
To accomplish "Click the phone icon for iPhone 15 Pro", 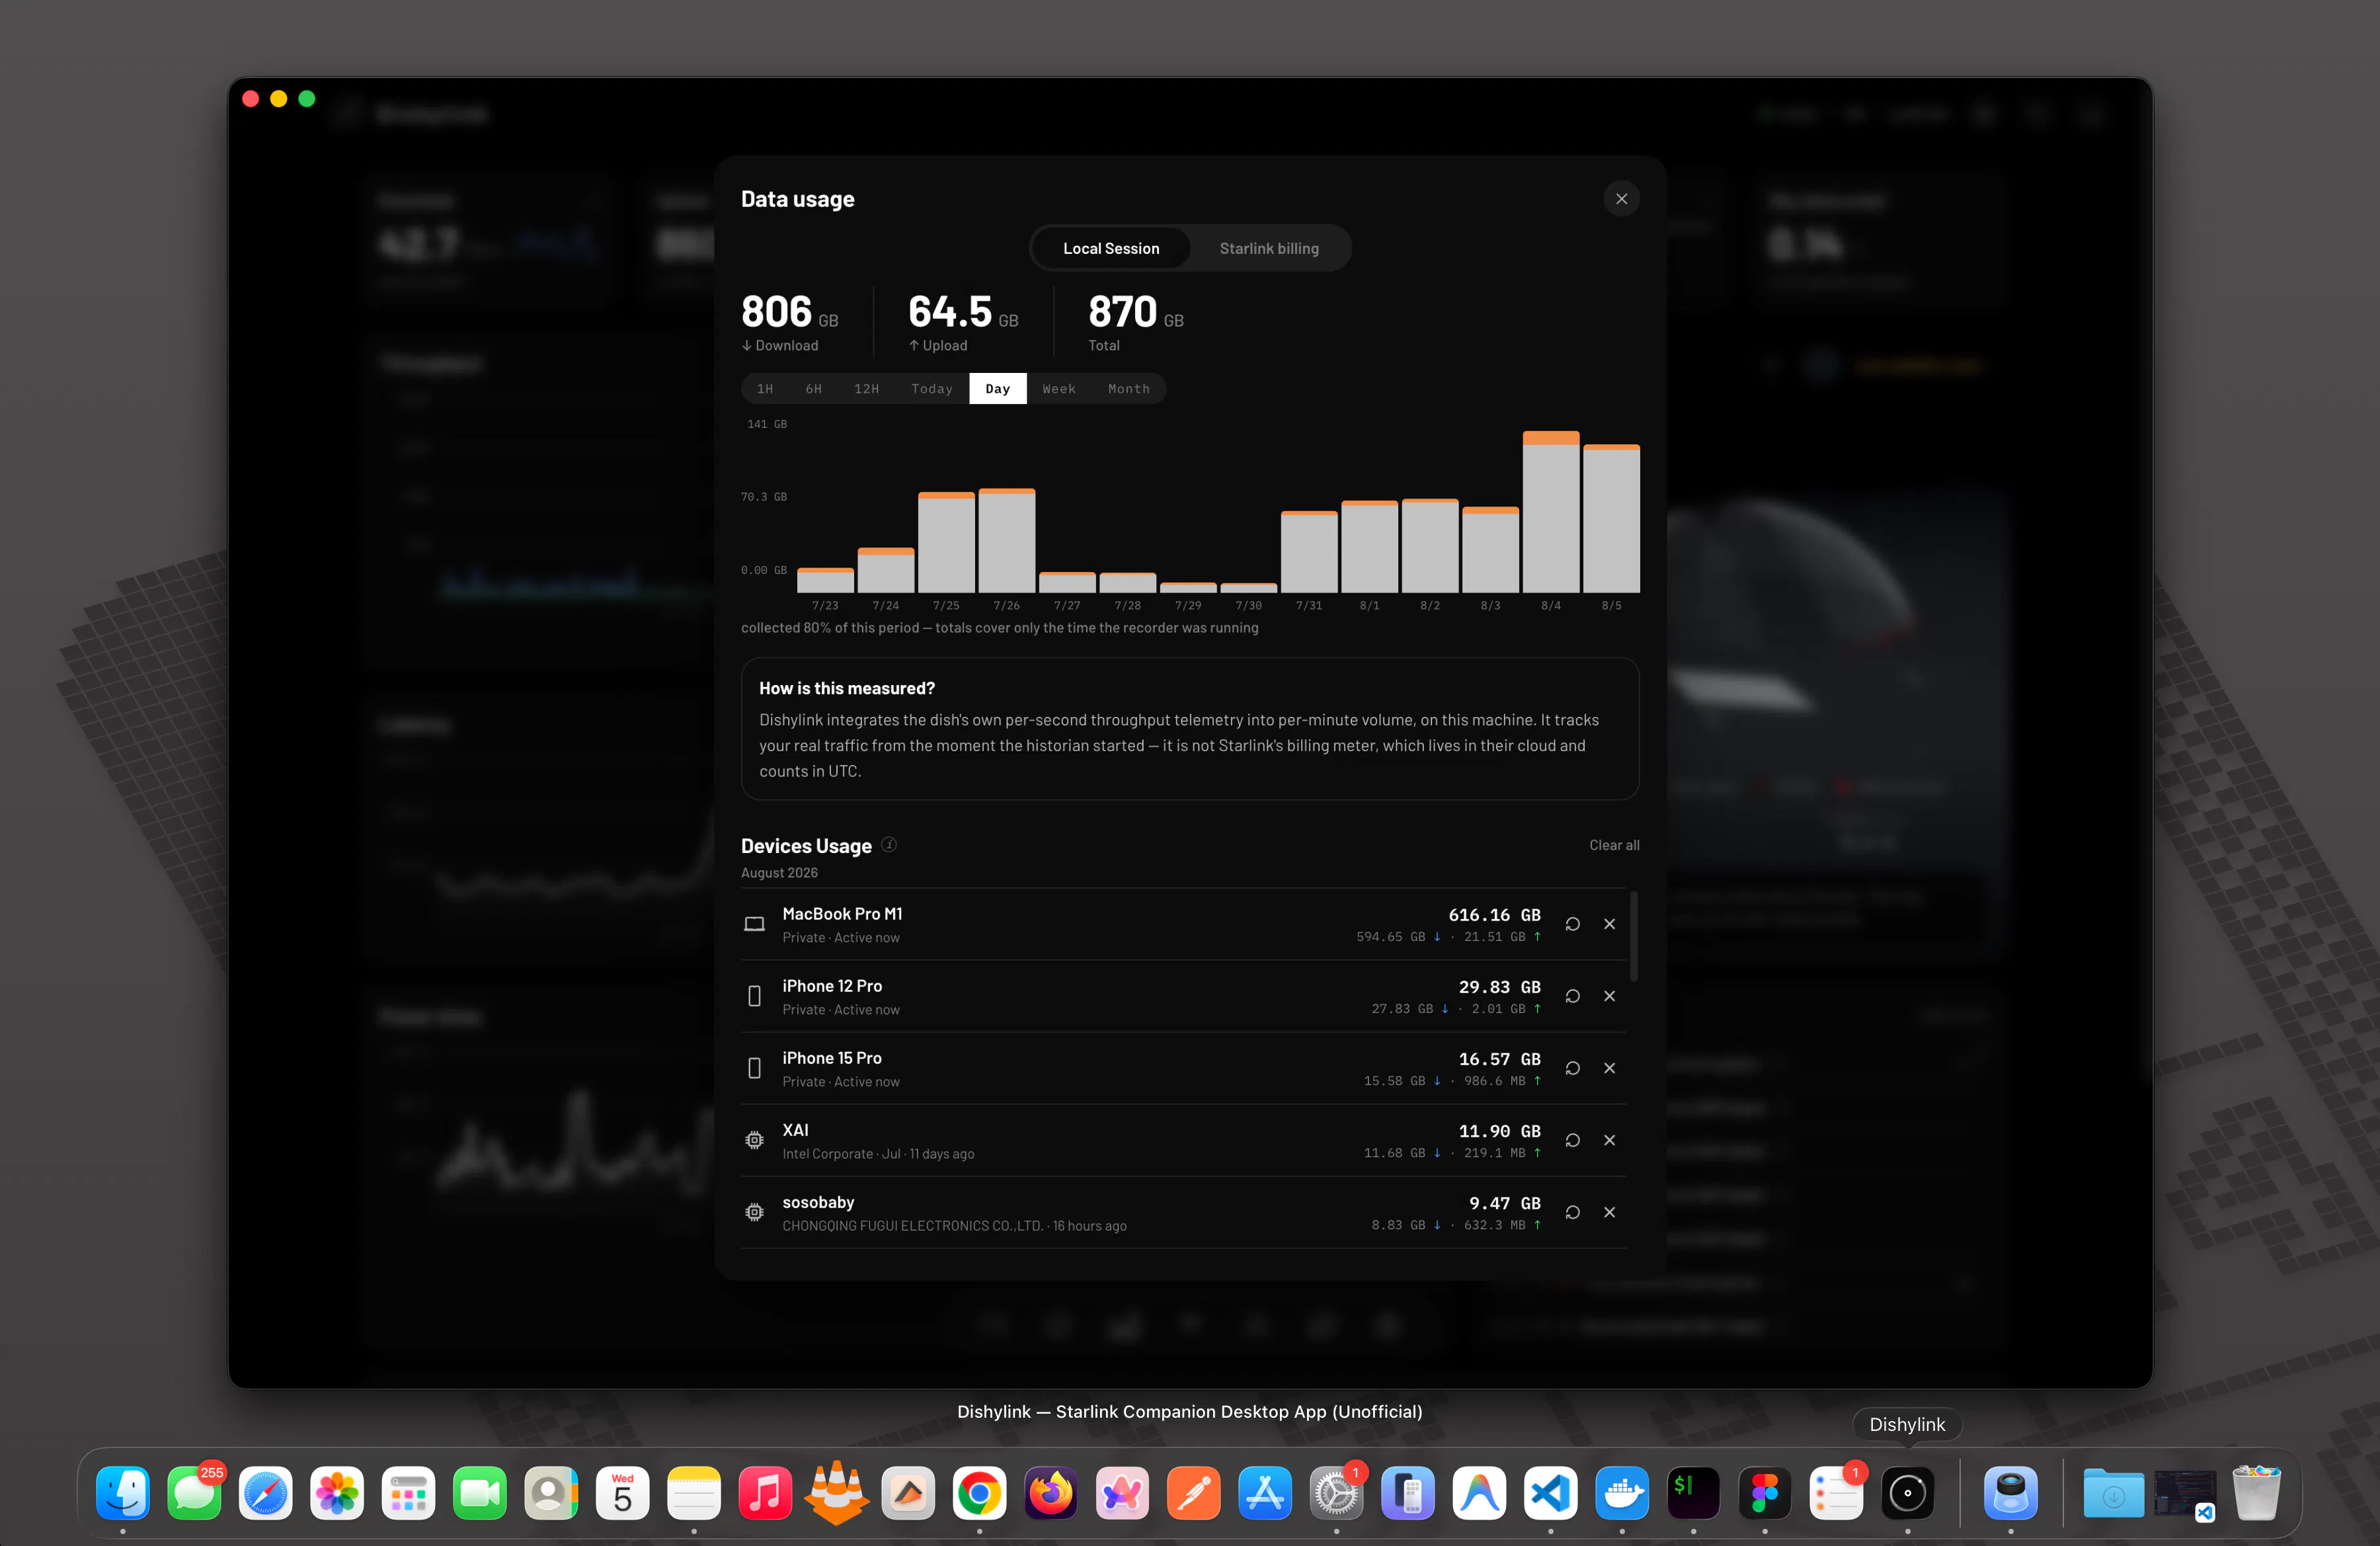I will tap(755, 1068).
